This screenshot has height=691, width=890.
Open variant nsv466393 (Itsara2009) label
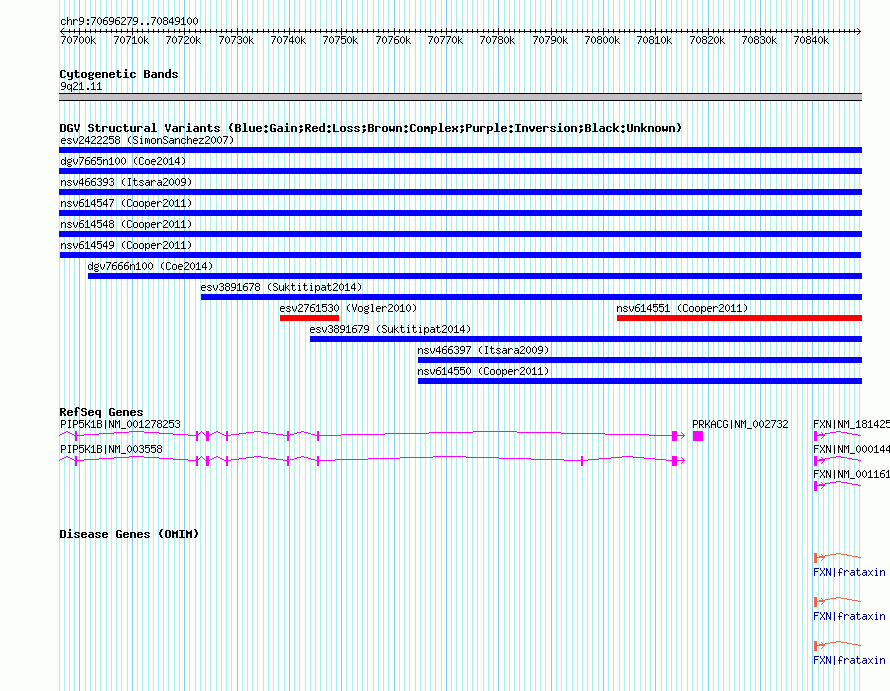126,182
